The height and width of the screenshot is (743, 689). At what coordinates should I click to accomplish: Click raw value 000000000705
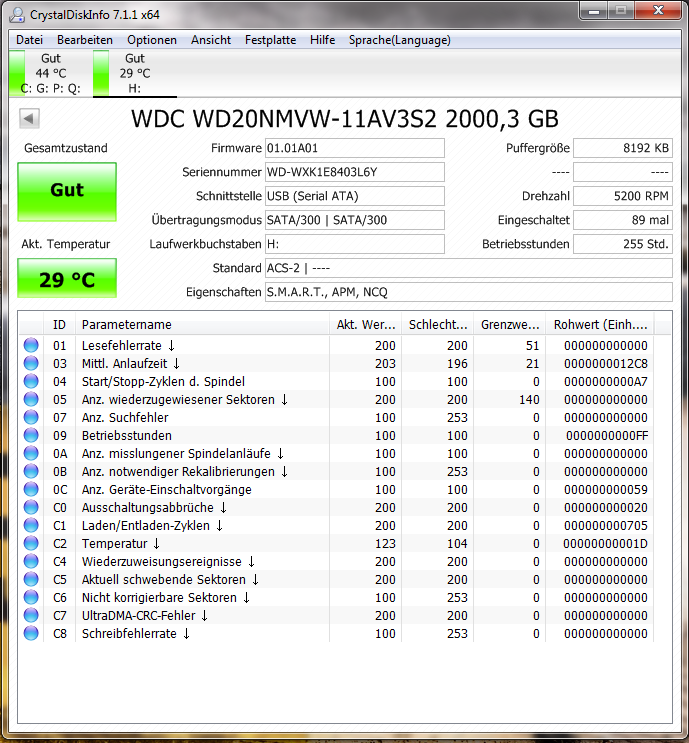606,526
